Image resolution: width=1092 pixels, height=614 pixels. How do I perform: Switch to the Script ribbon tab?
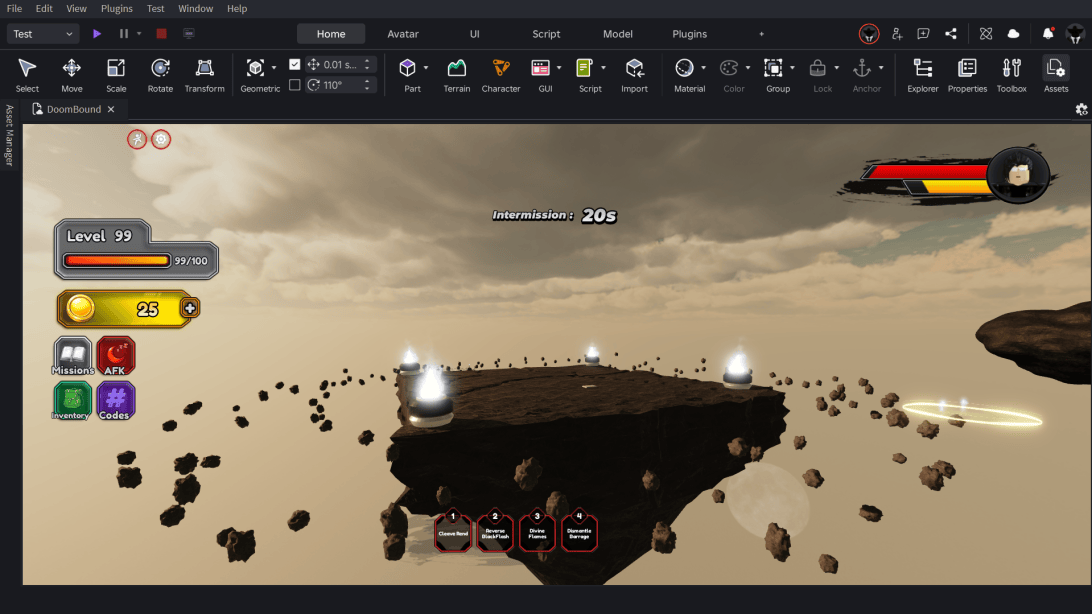click(x=546, y=33)
